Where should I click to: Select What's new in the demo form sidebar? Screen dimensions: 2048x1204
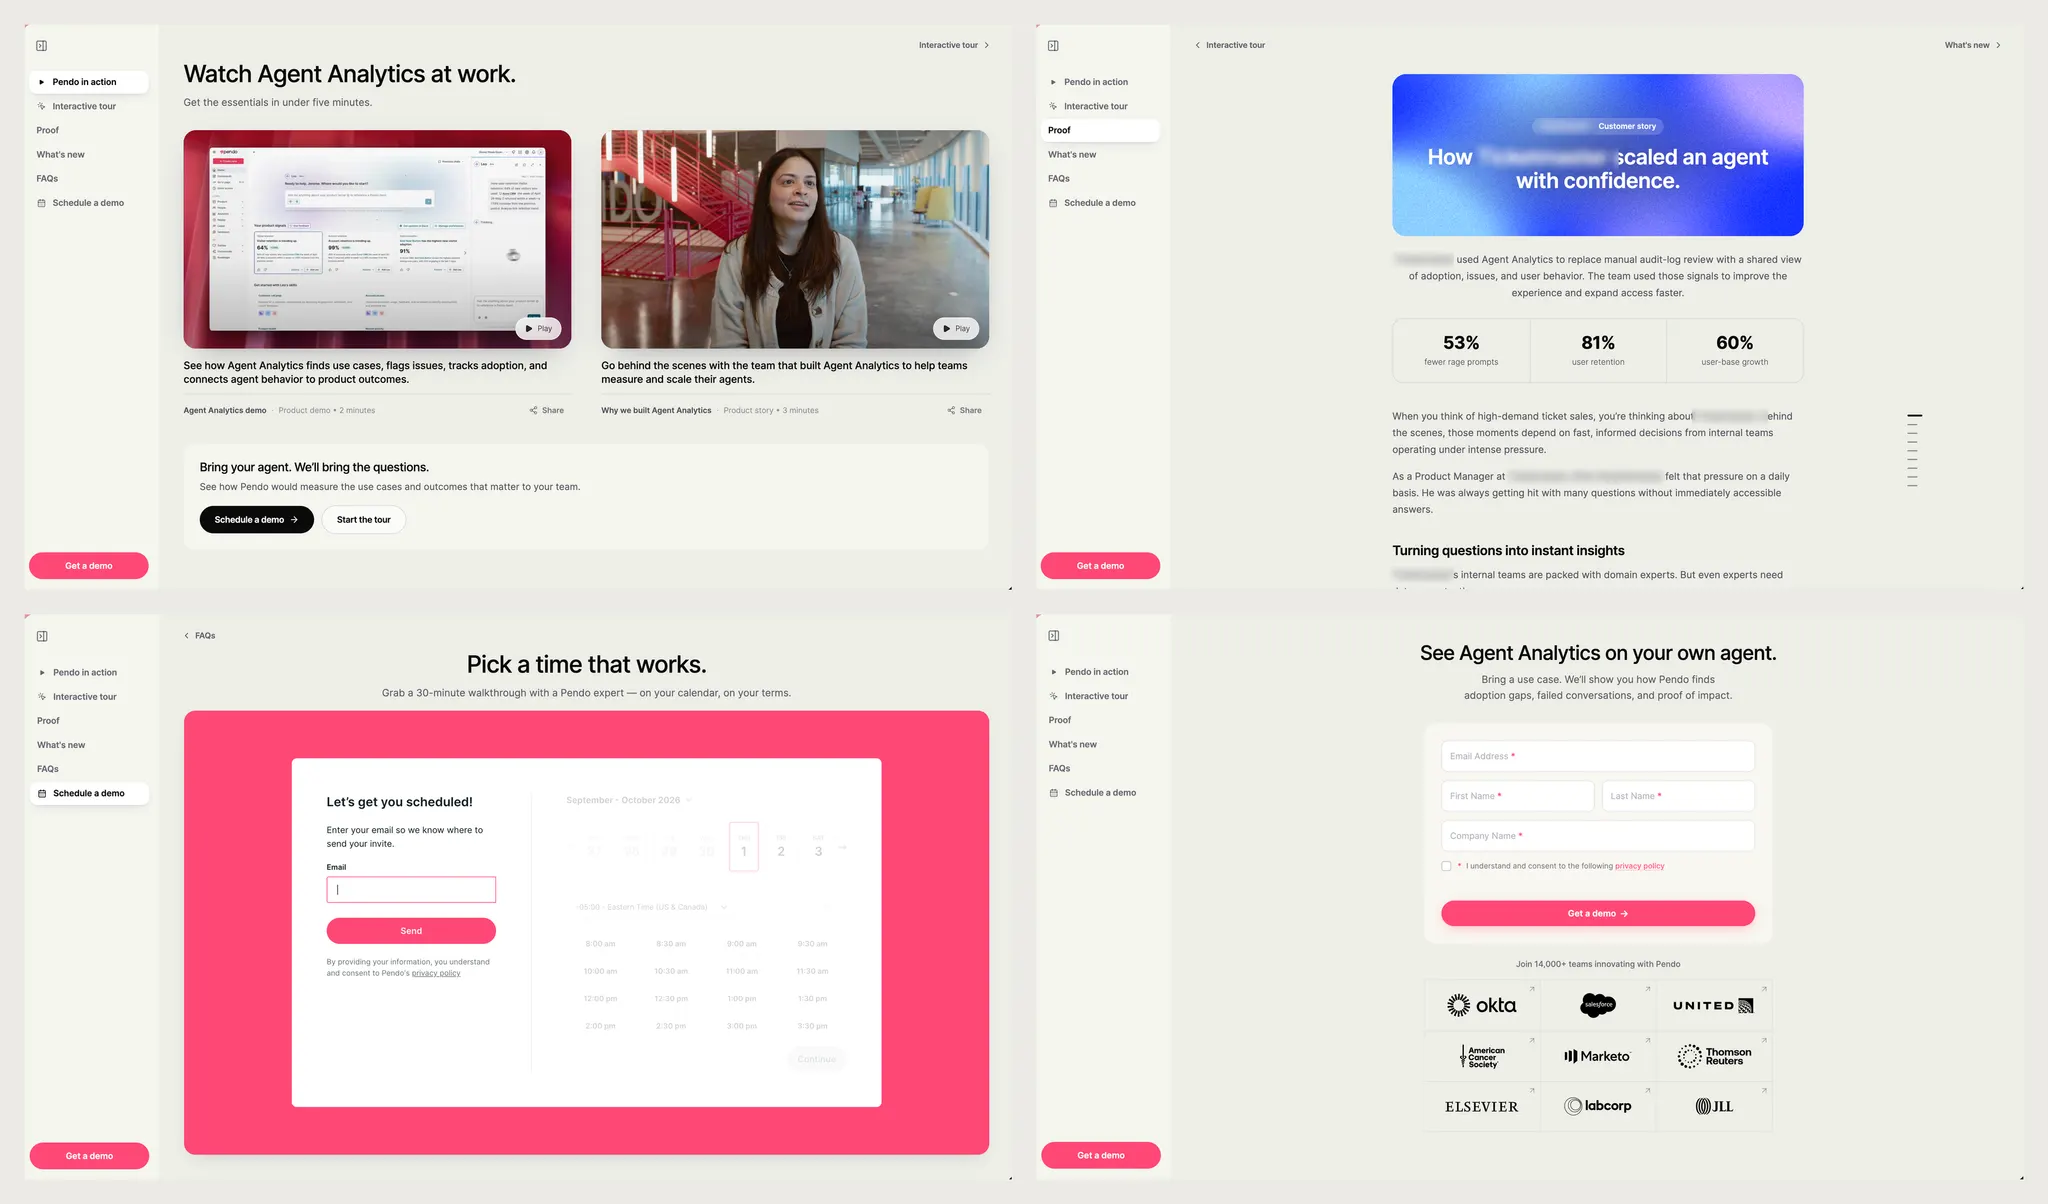click(1100, 744)
